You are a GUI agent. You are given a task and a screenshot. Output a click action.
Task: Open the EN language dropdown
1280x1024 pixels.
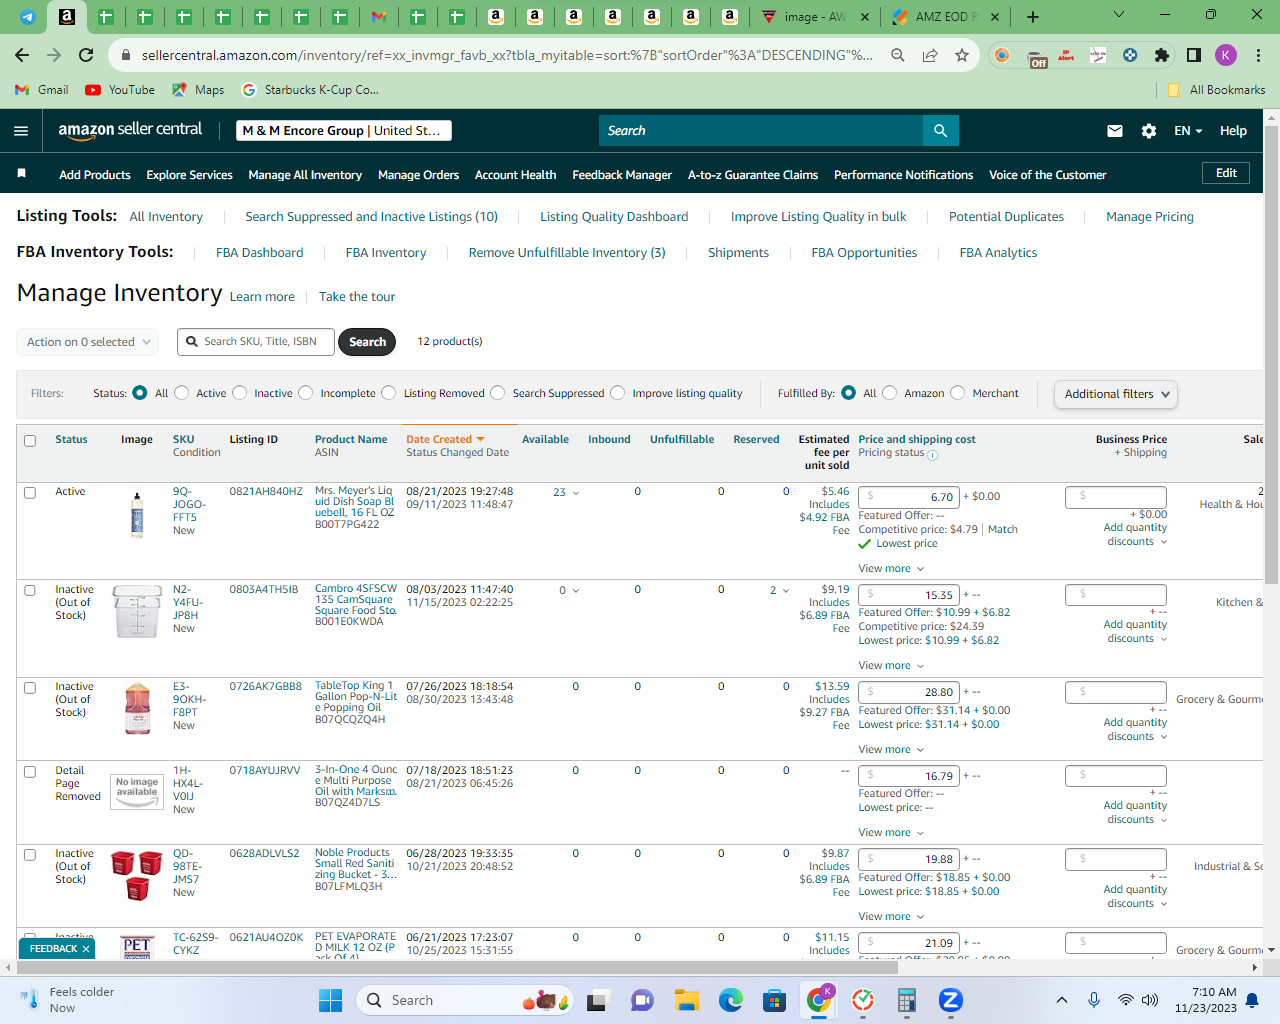click(x=1188, y=131)
